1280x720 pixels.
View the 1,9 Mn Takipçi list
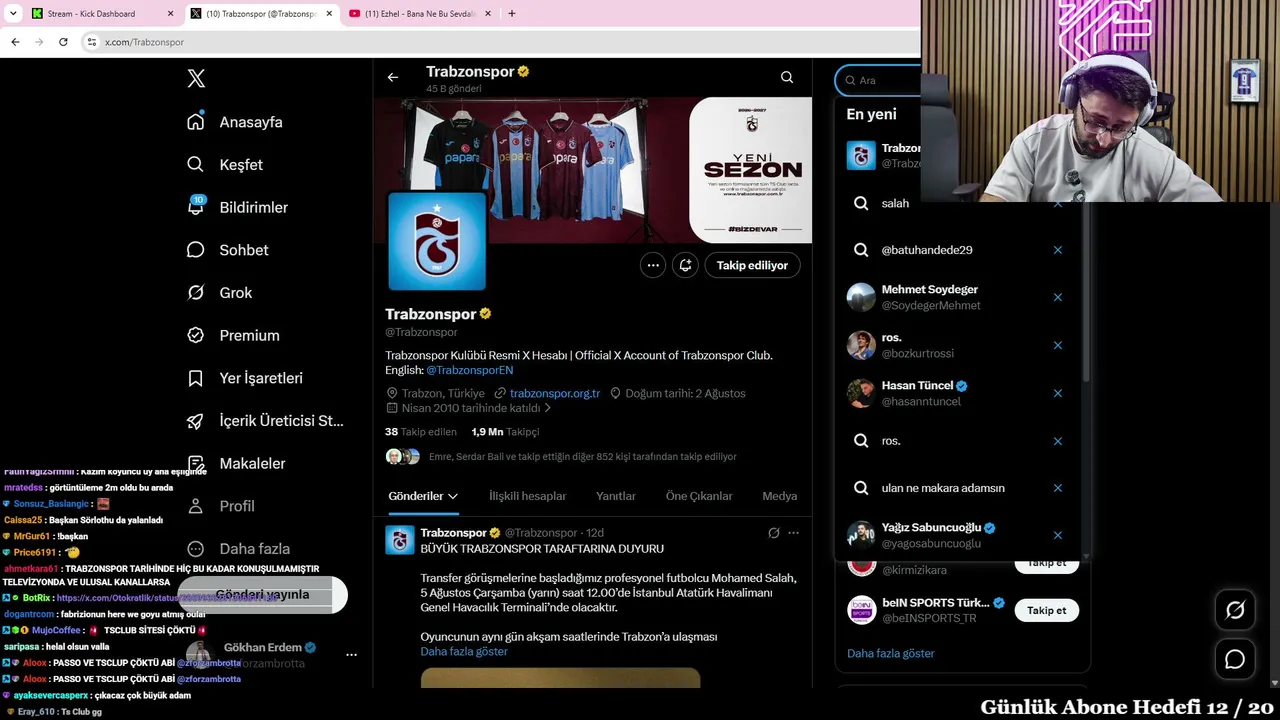(x=505, y=432)
